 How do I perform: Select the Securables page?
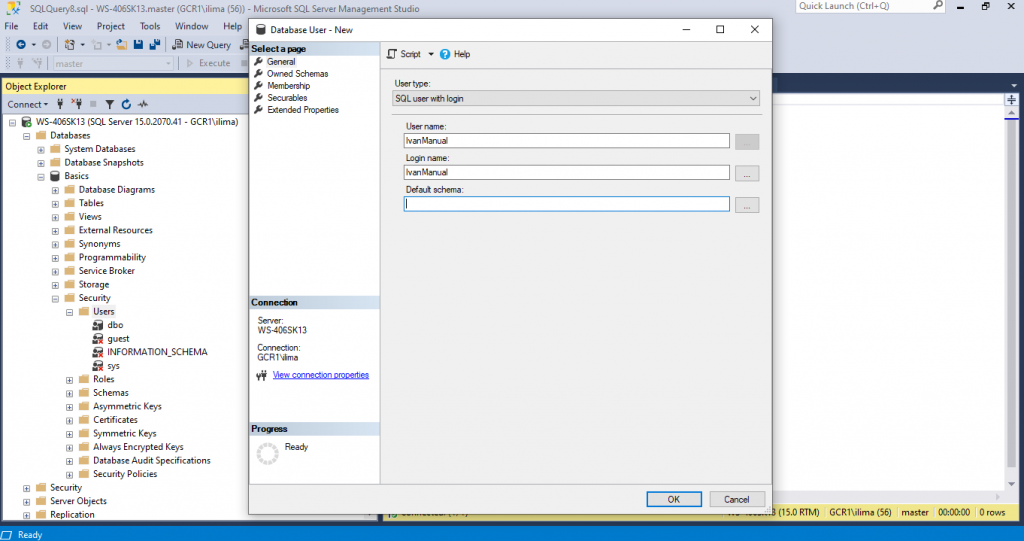(287, 98)
